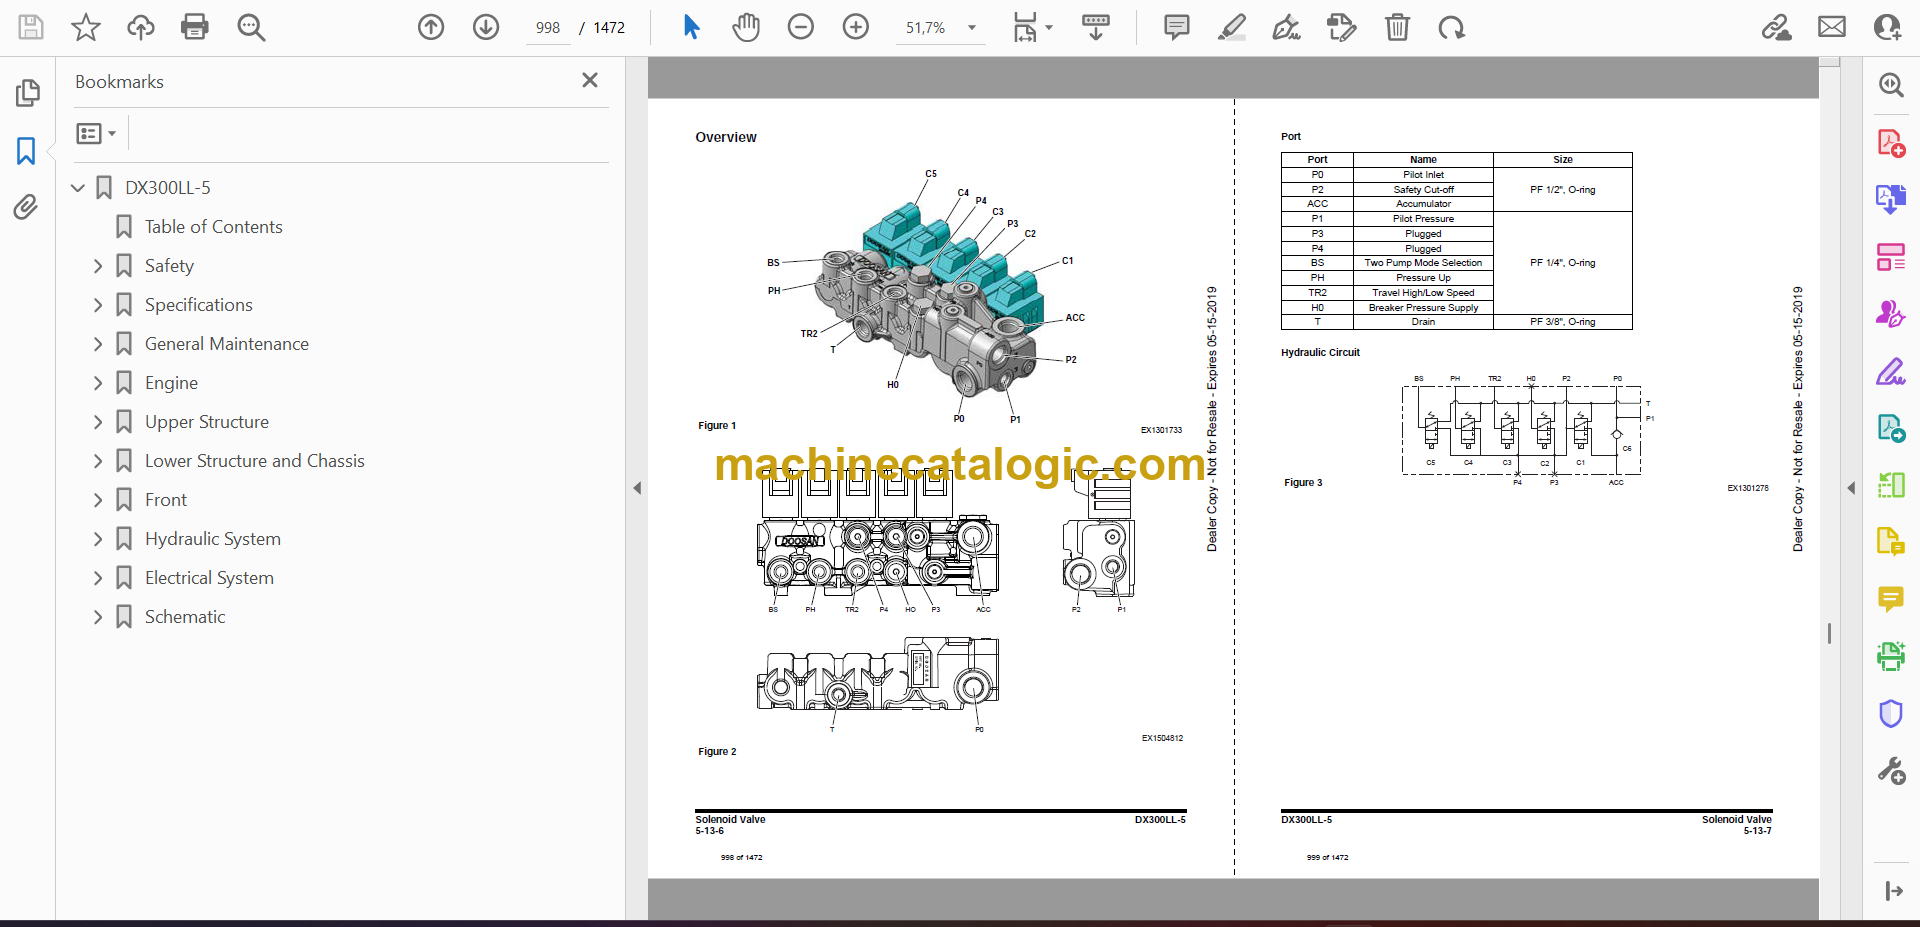Screen dimensions: 1920x927
Task: Click the Save file icon
Action: (x=31, y=27)
